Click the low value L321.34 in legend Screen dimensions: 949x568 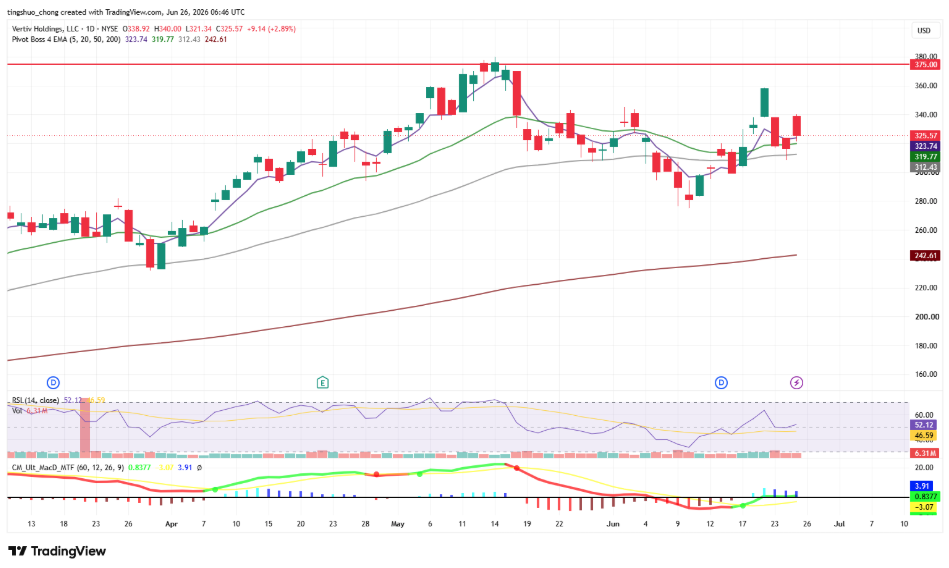point(199,28)
